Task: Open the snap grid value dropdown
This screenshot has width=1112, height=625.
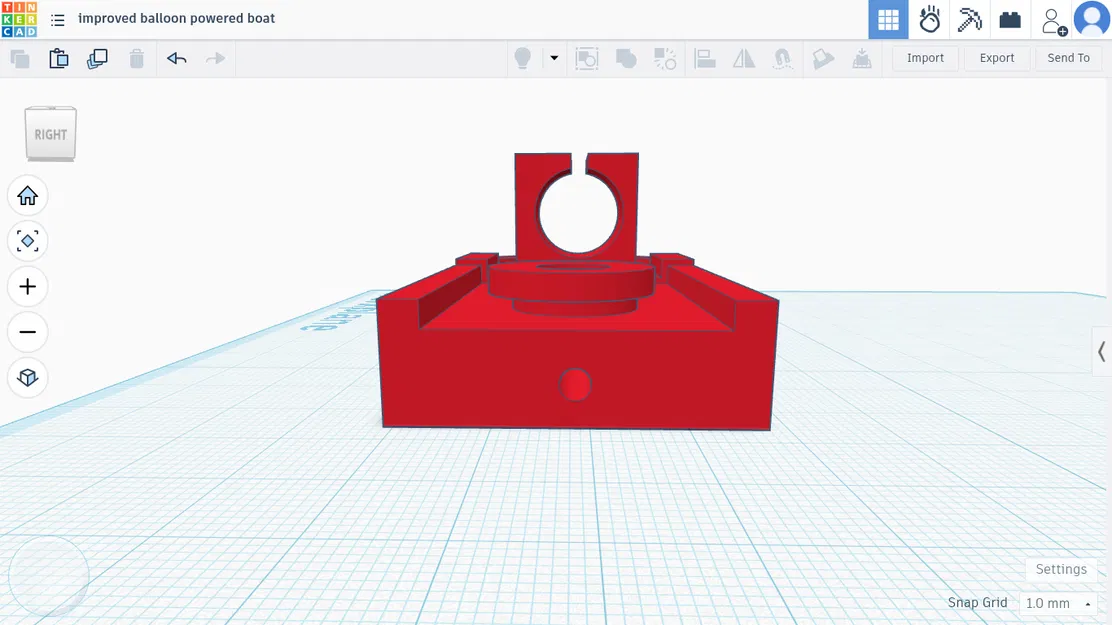Action: [1057, 603]
